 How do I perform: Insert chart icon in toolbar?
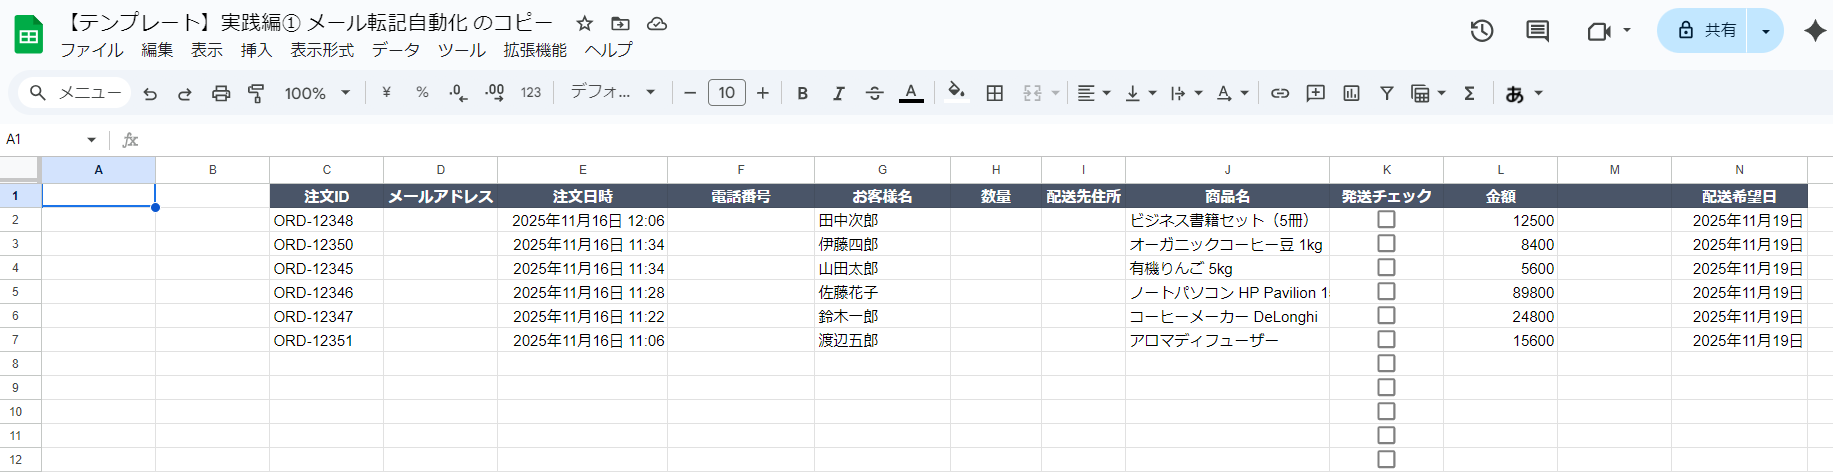click(x=1352, y=93)
